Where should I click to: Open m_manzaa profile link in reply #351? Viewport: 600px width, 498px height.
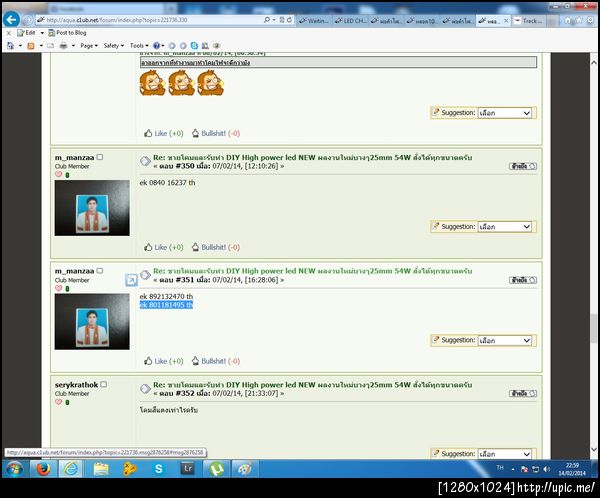74,271
